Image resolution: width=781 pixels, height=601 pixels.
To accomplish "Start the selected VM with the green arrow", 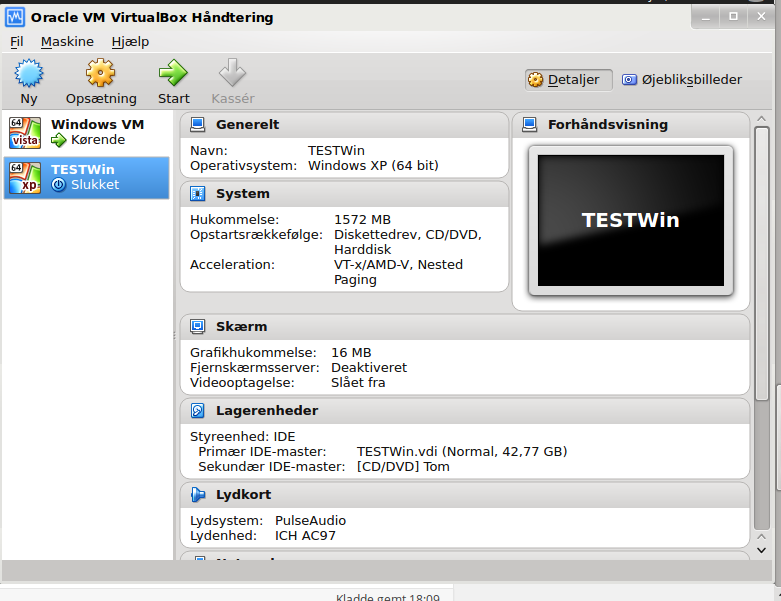I will [x=173, y=73].
